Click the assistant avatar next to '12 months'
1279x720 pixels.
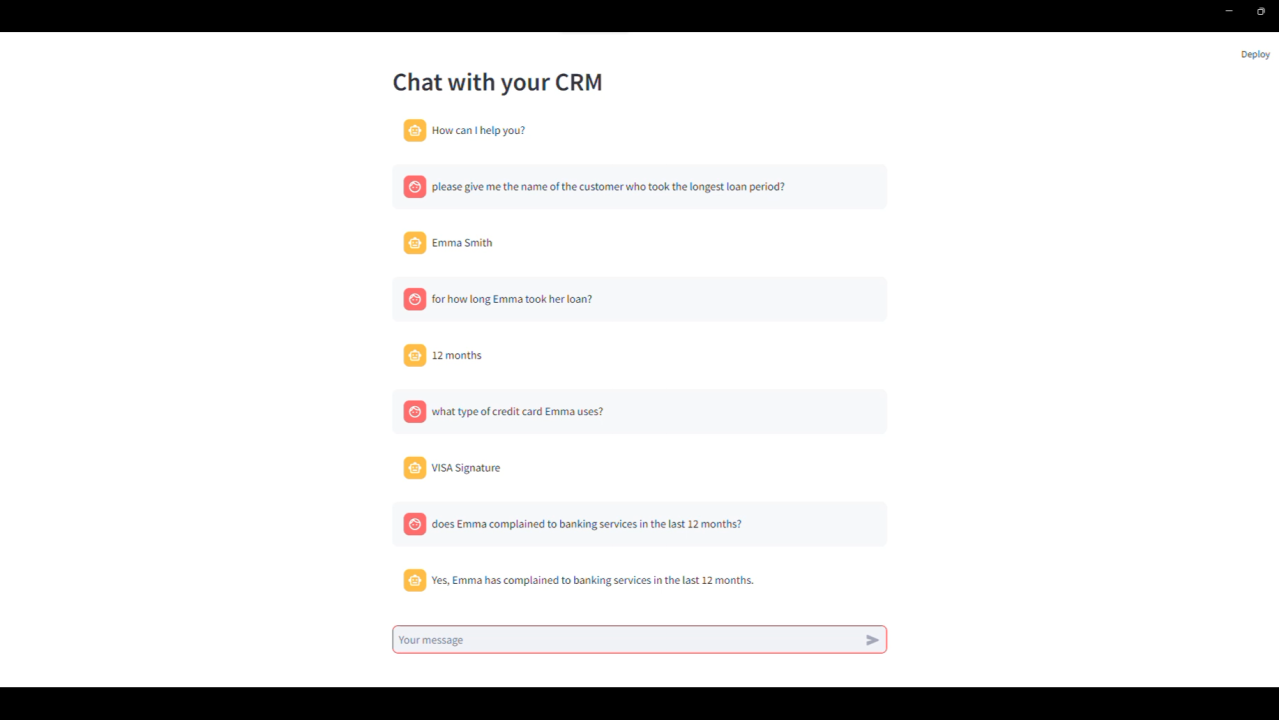coord(415,355)
